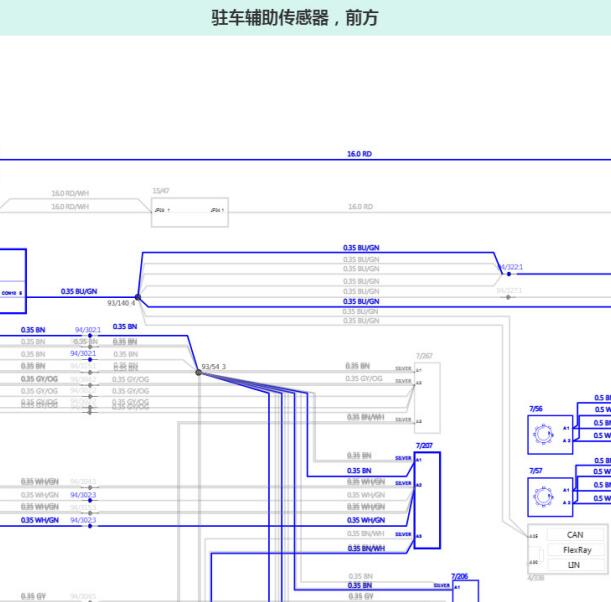Image resolution: width=611 pixels, height=602 pixels.
Task: Click the gray 0.35 GY/OG label near 7/267
Action: [364, 379]
